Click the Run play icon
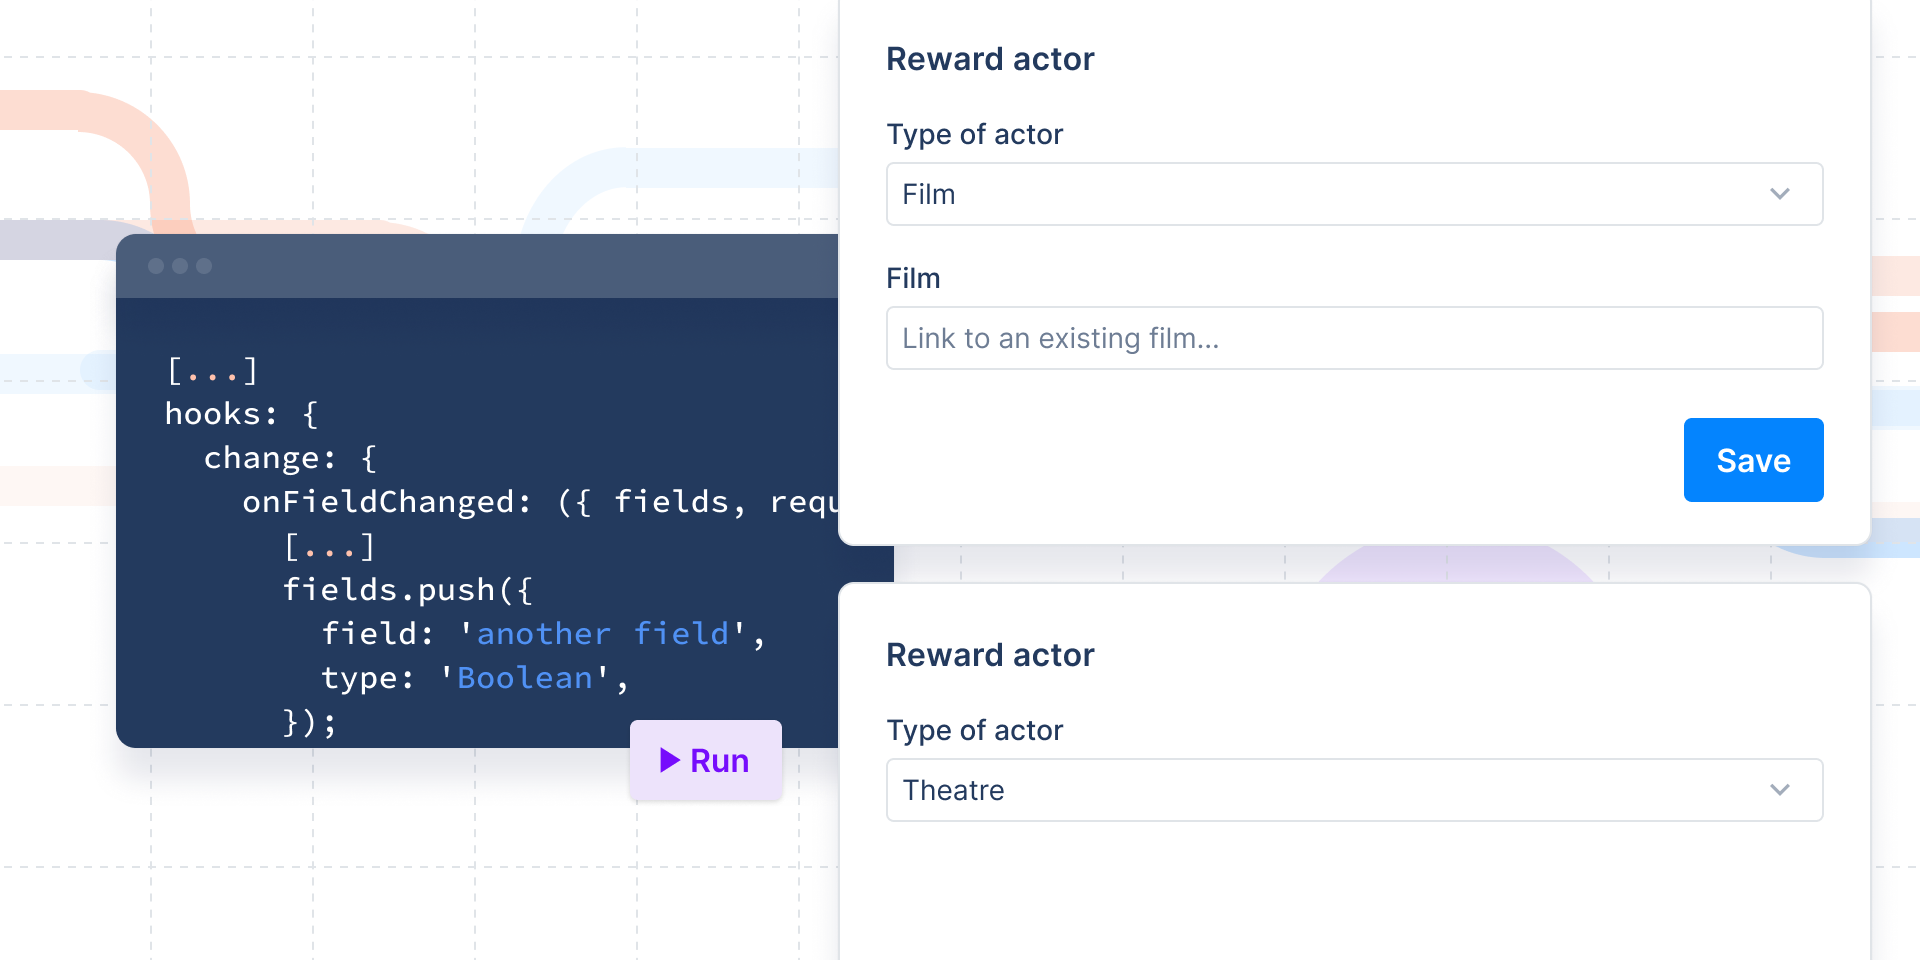The width and height of the screenshot is (1920, 960). coord(669,760)
